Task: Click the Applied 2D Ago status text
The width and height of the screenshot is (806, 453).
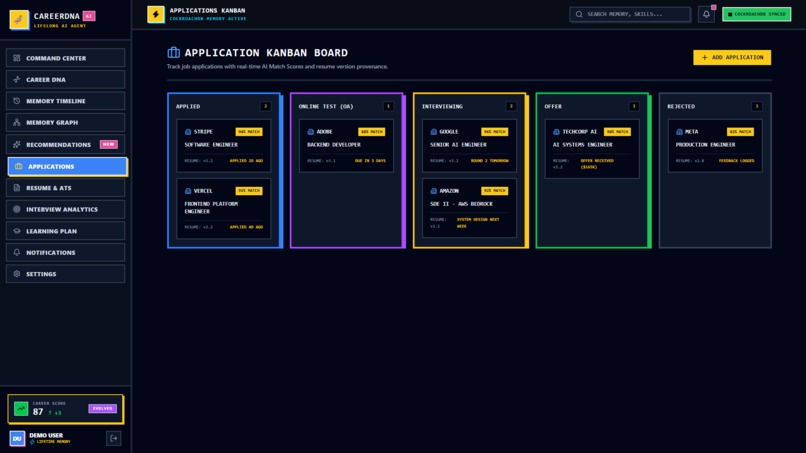Action: pyautogui.click(x=246, y=160)
